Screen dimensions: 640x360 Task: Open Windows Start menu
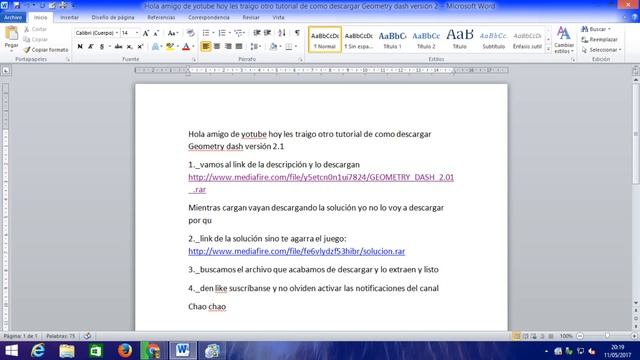pos(11,351)
